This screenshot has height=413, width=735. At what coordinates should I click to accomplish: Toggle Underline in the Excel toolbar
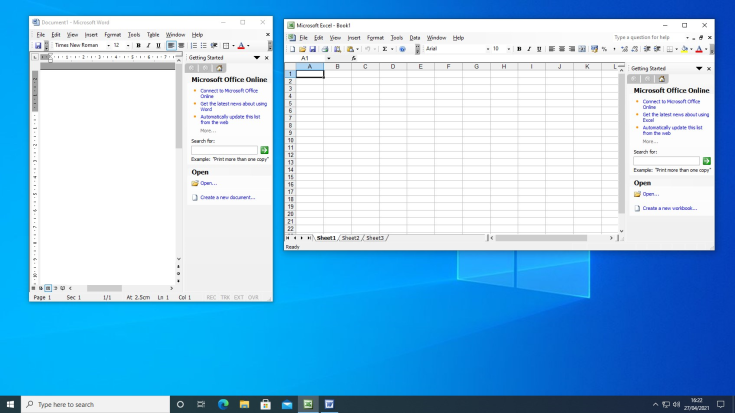(539, 49)
